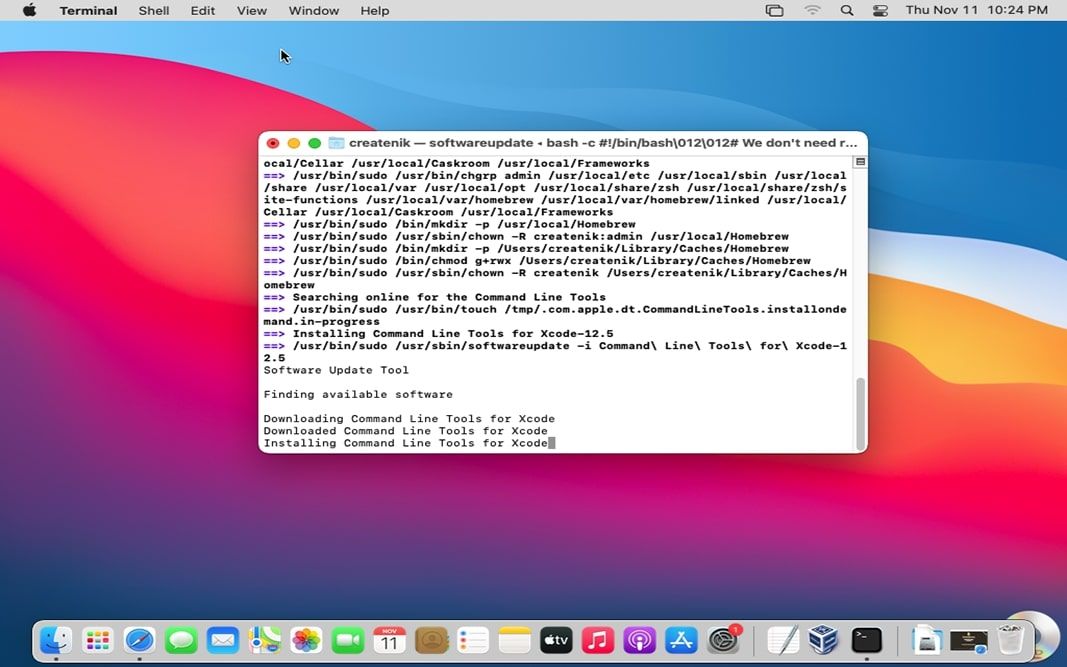Open the Podcasts app
The image size is (1067, 667).
[x=639, y=638]
